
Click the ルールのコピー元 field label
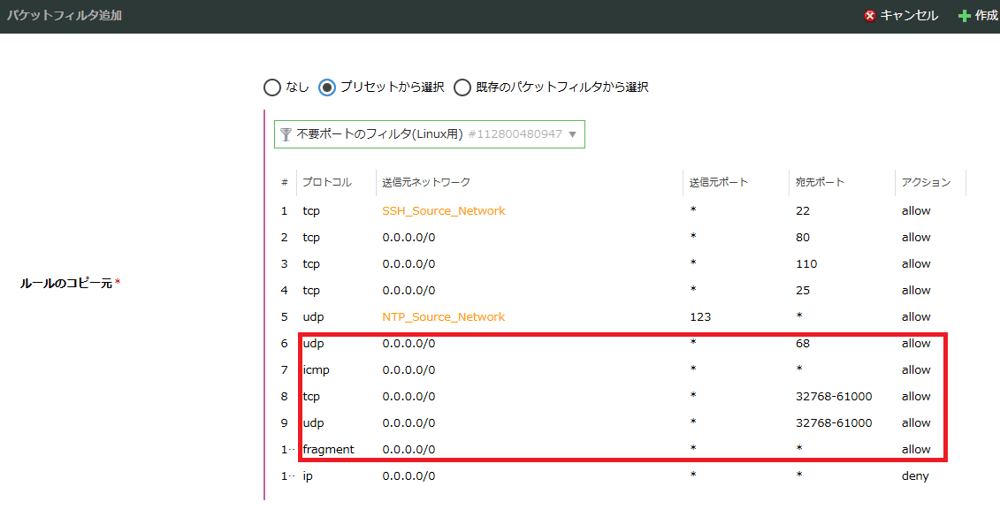[x=66, y=283]
